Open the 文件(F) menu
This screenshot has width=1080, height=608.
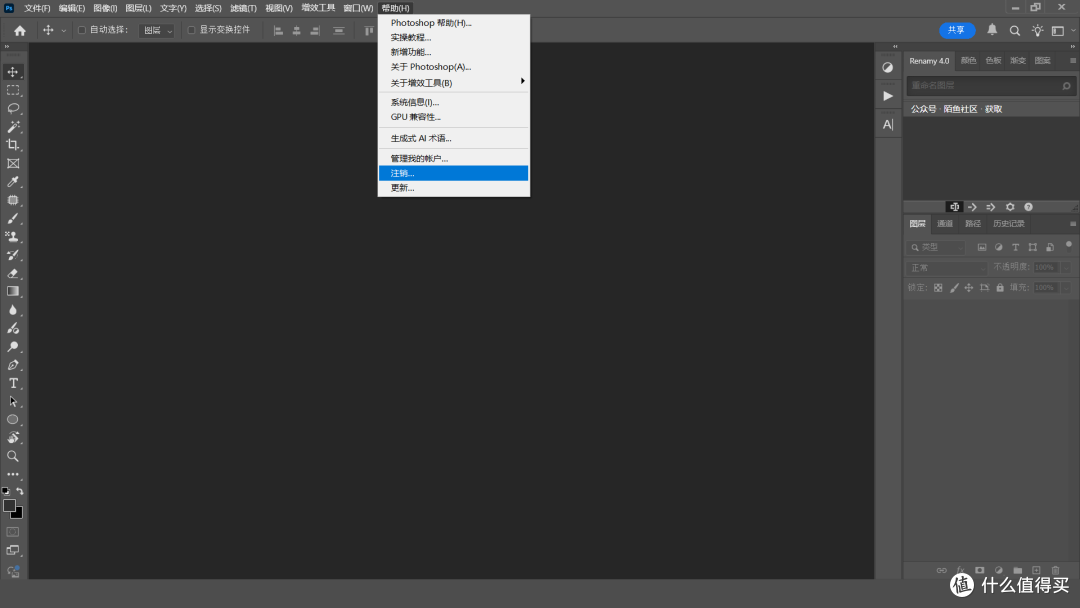pos(37,8)
